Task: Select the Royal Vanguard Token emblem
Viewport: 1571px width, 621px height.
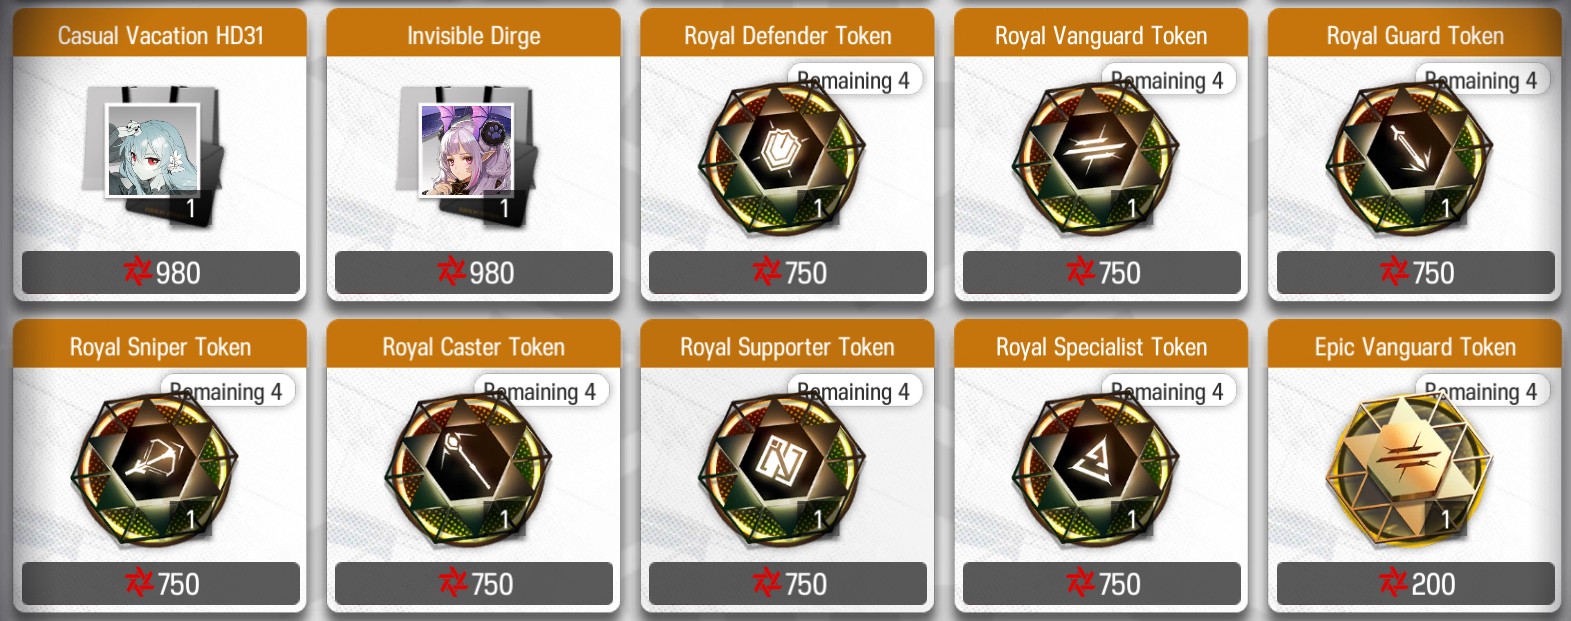Action: (1096, 157)
